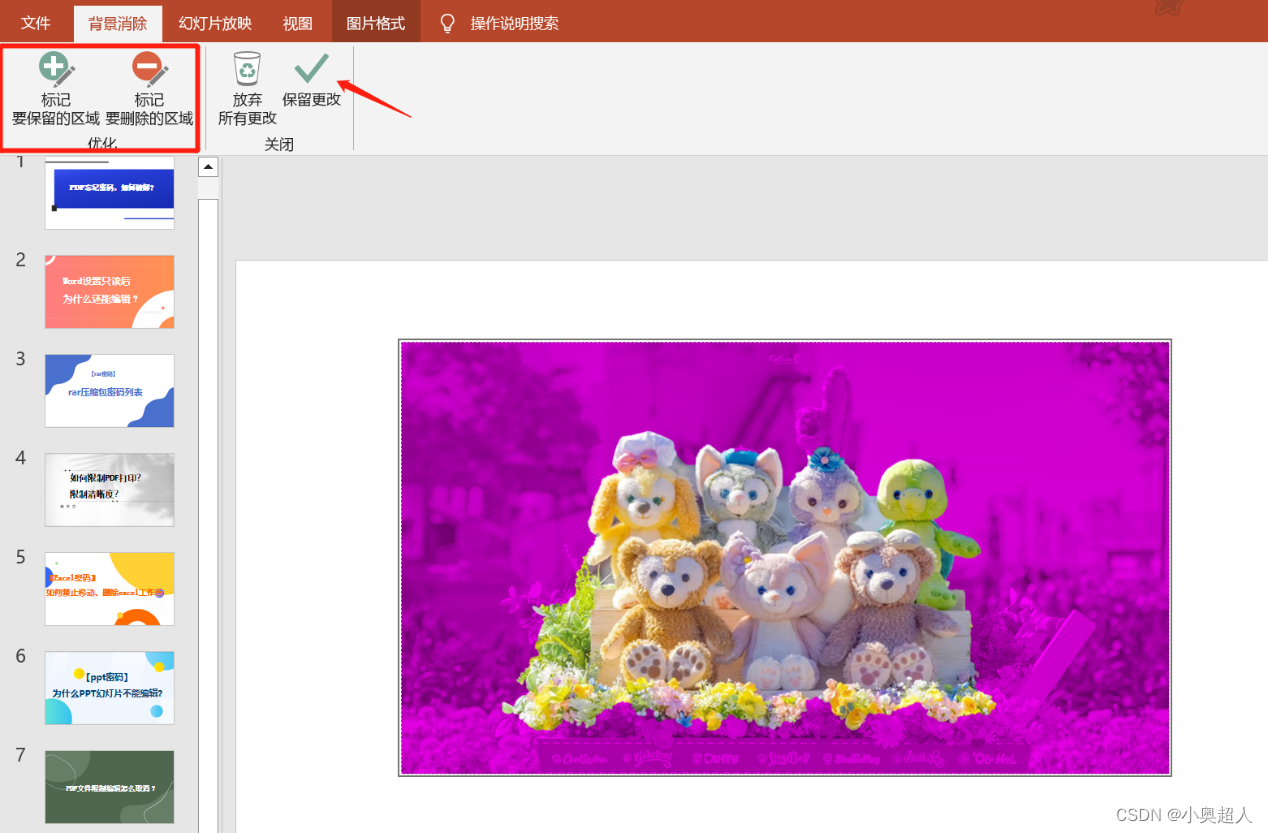This screenshot has width=1268, height=833.
Task: Select slide 7 green PDF thumbnail
Action: pyautogui.click(x=110, y=786)
